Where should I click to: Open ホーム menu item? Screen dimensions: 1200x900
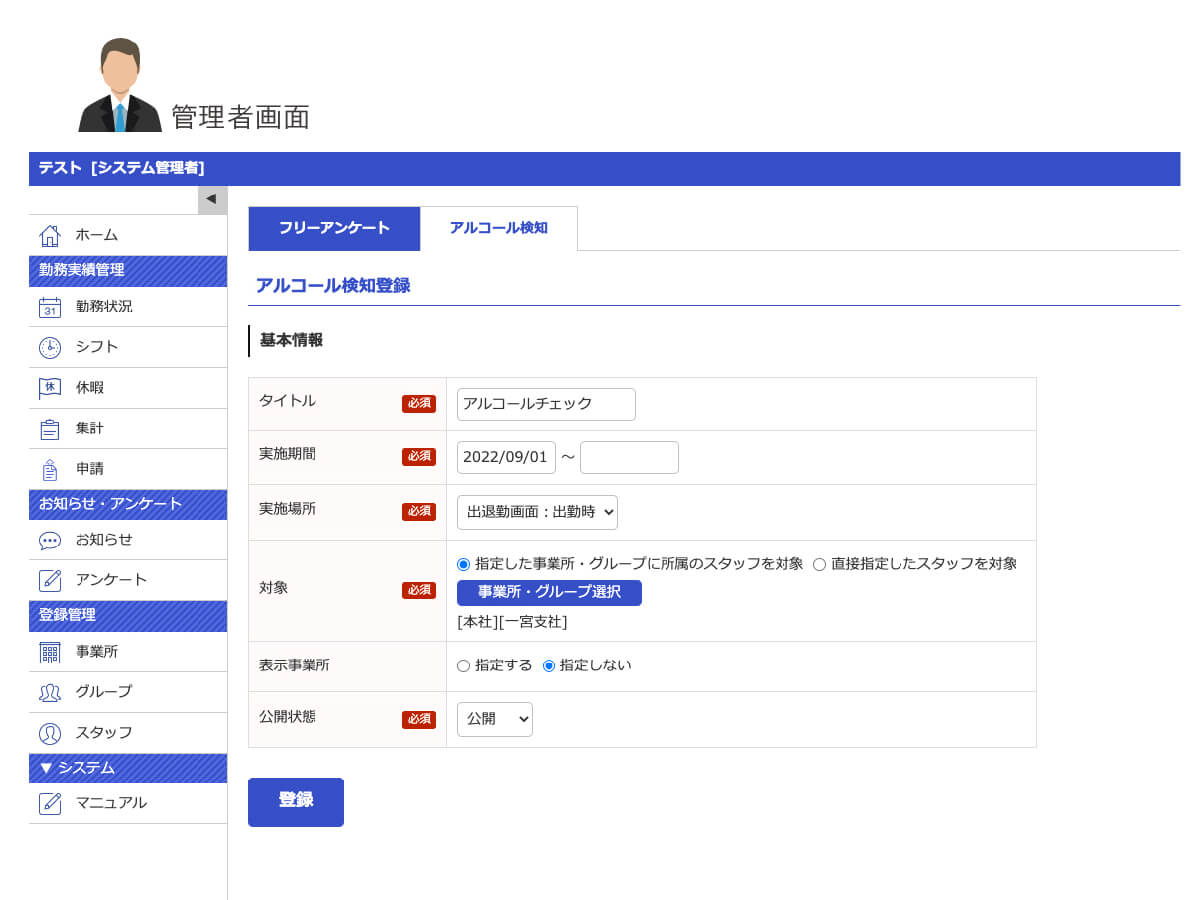click(128, 235)
